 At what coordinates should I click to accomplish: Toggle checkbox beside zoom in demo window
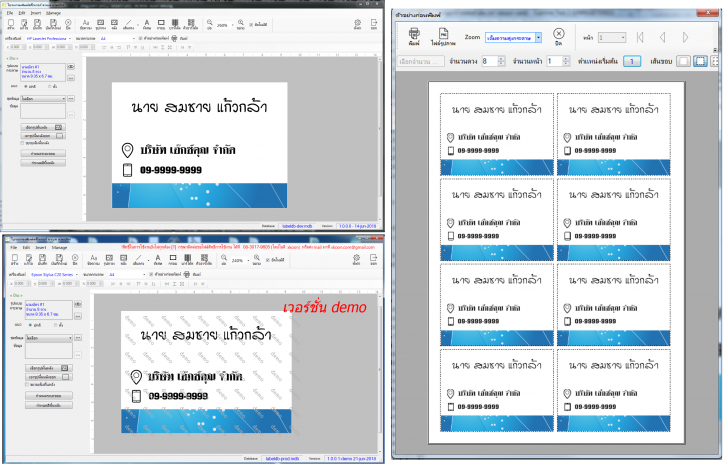point(267,260)
